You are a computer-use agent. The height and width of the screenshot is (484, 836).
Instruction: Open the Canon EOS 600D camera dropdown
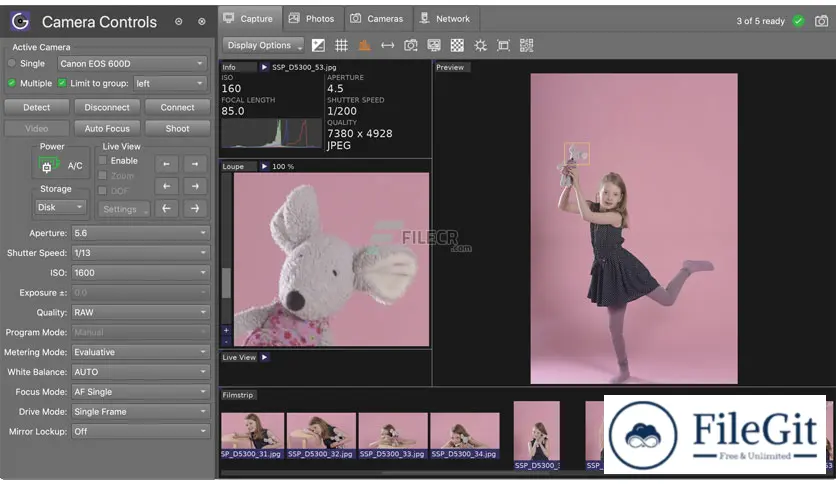(132, 63)
